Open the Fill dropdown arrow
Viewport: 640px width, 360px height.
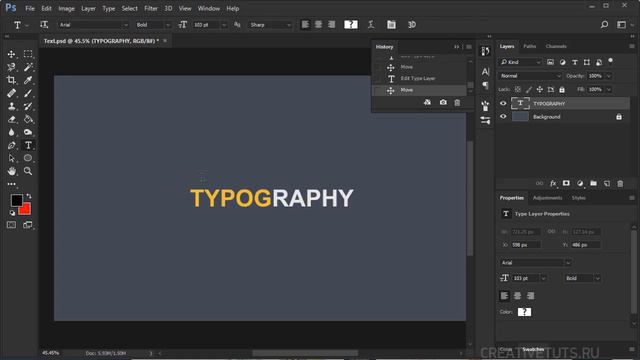609,89
